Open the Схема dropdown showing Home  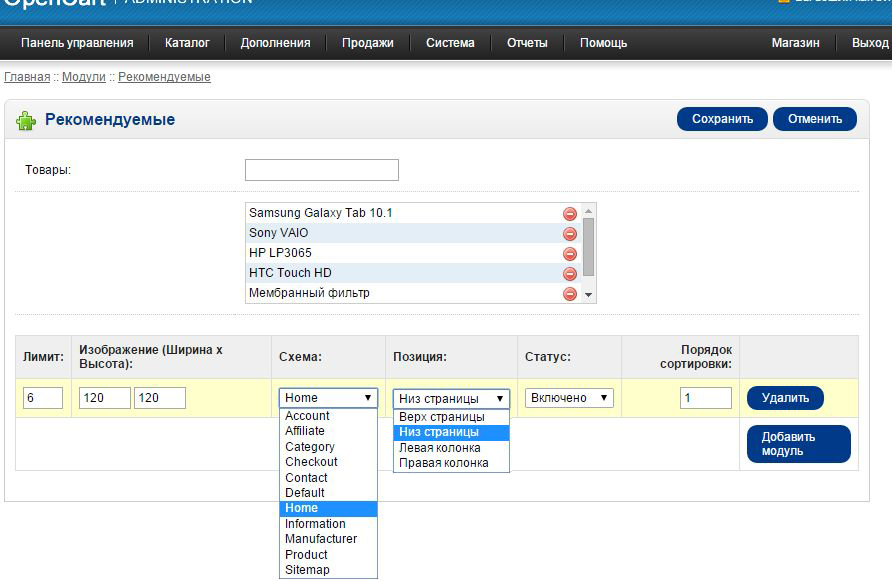tap(328, 398)
